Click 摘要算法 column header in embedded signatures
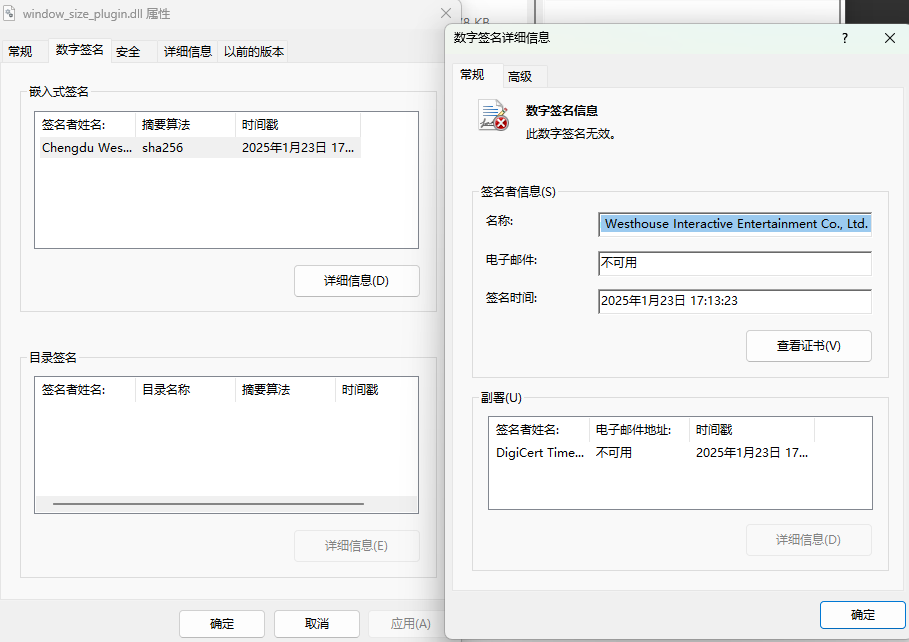909x642 pixels. (186, 125)
